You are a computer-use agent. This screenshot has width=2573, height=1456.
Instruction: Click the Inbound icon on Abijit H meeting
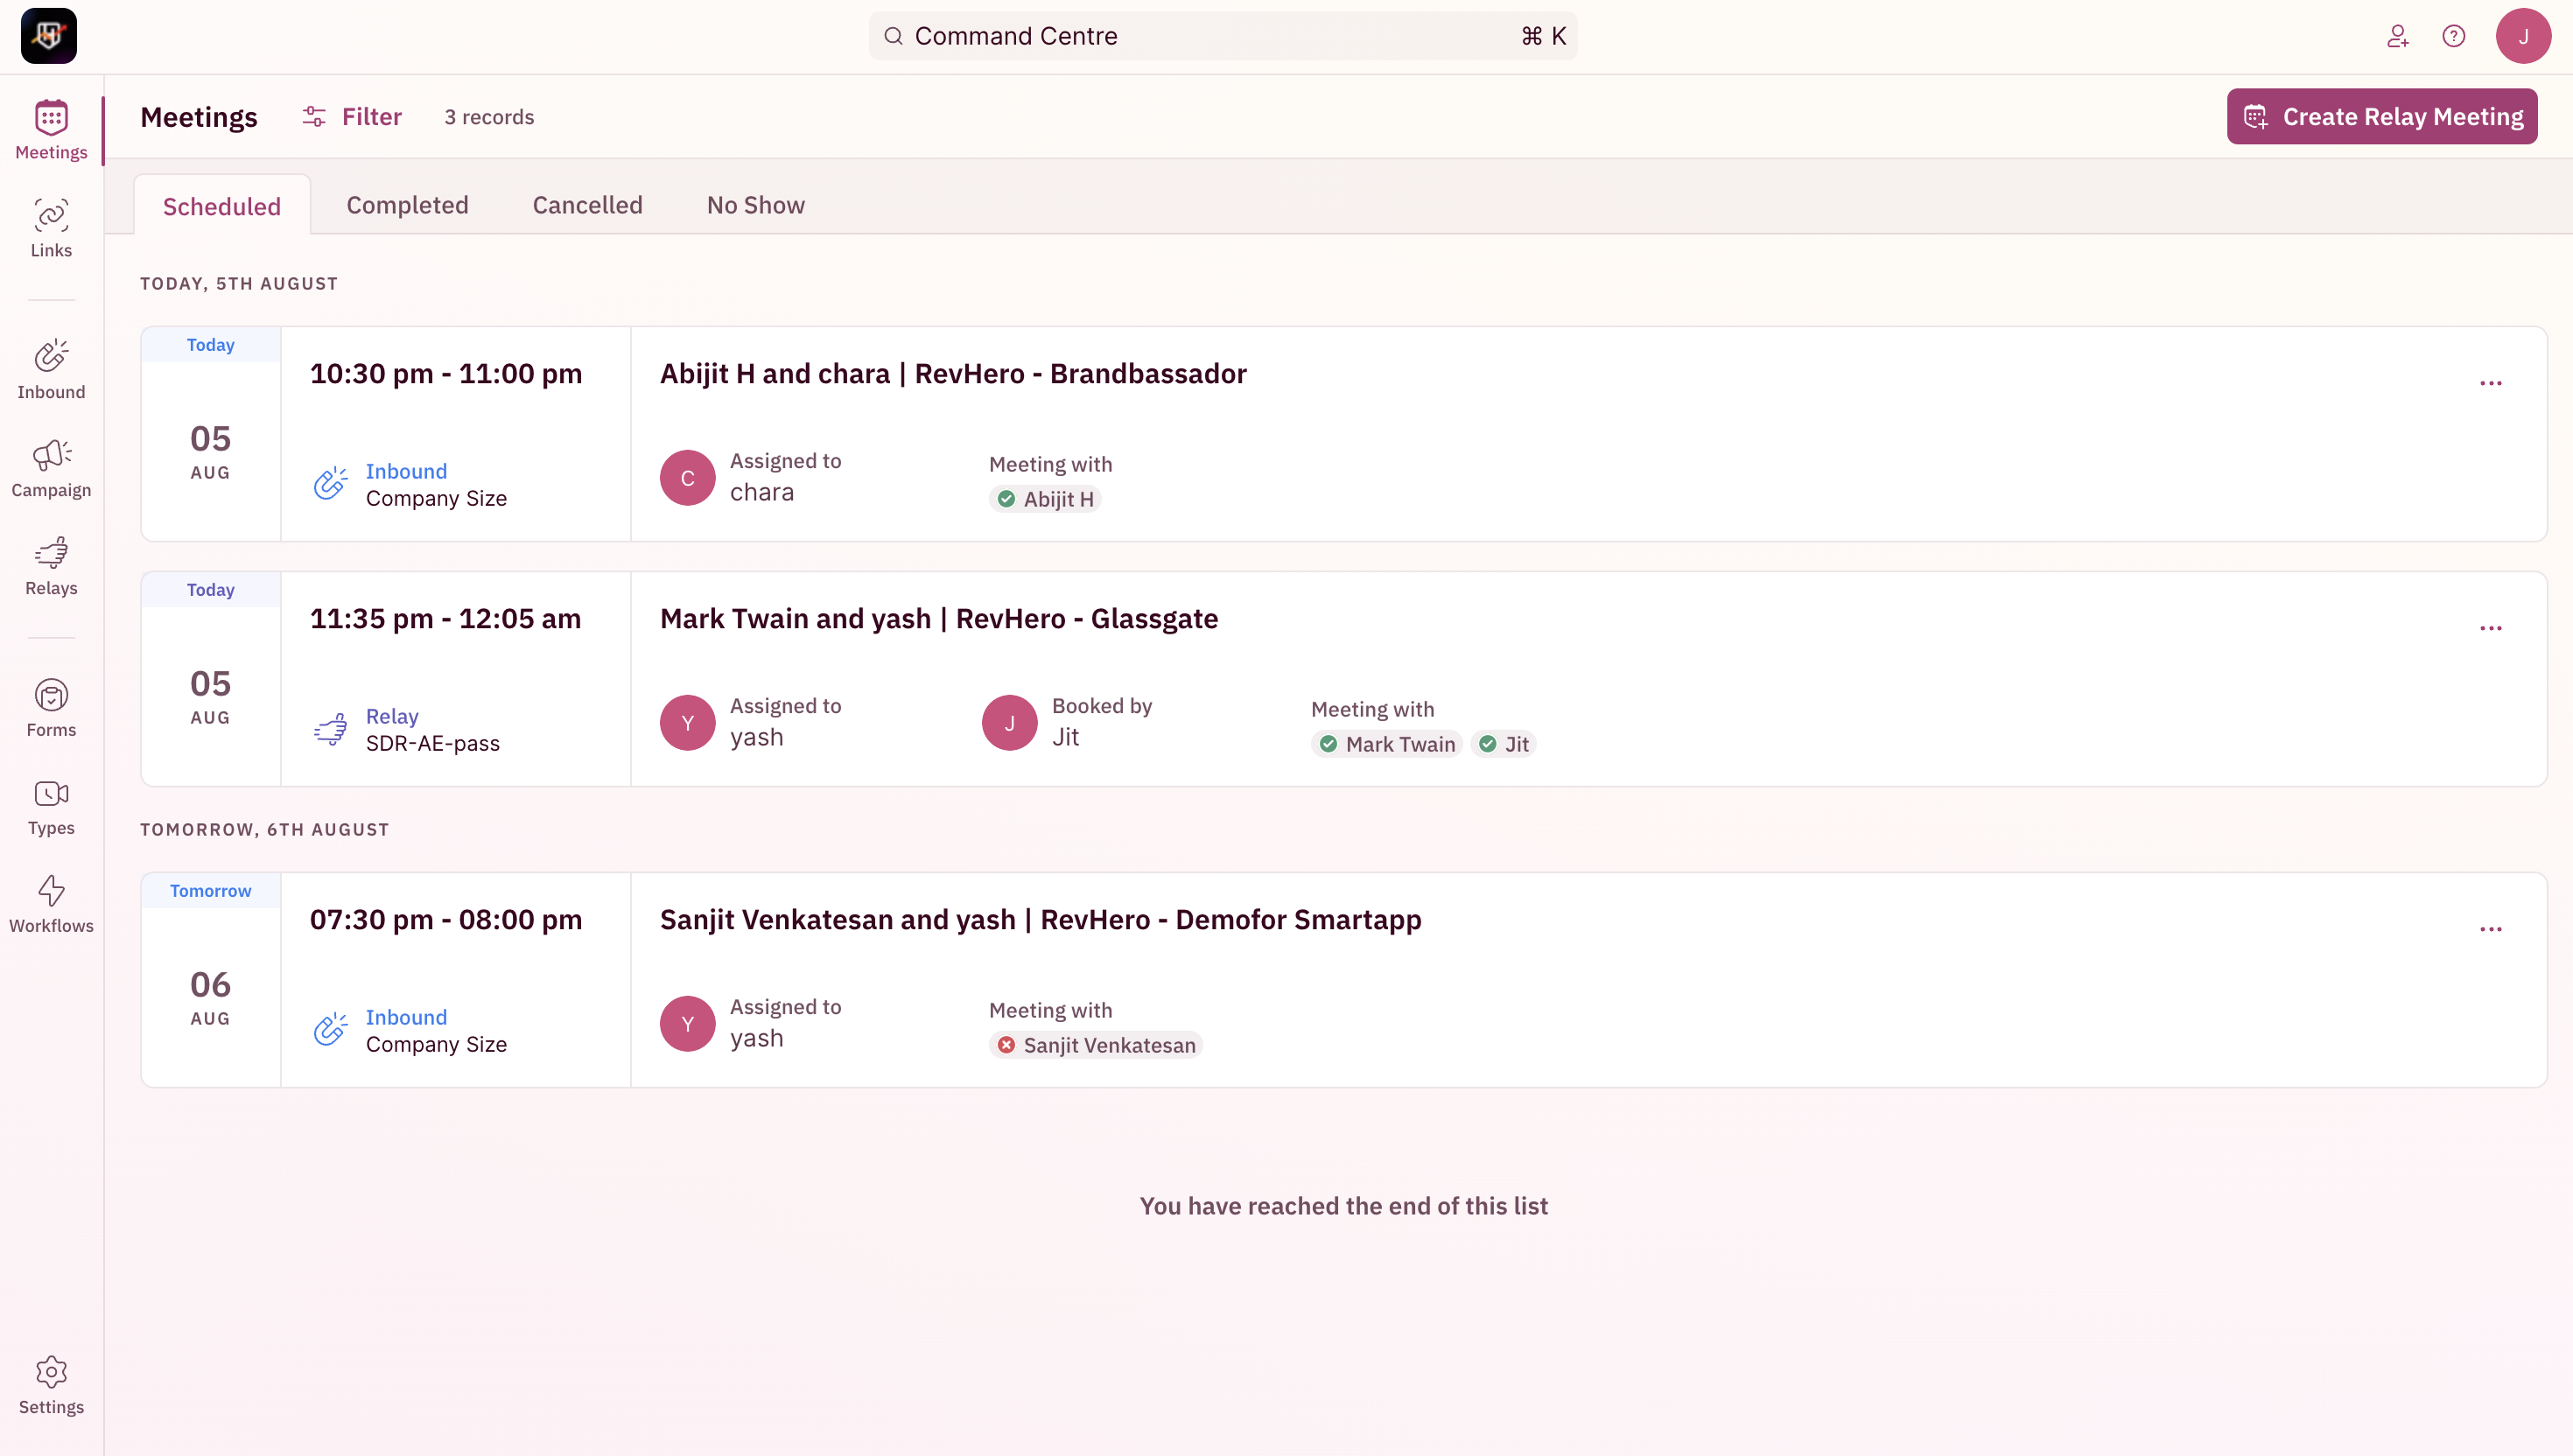330,484
